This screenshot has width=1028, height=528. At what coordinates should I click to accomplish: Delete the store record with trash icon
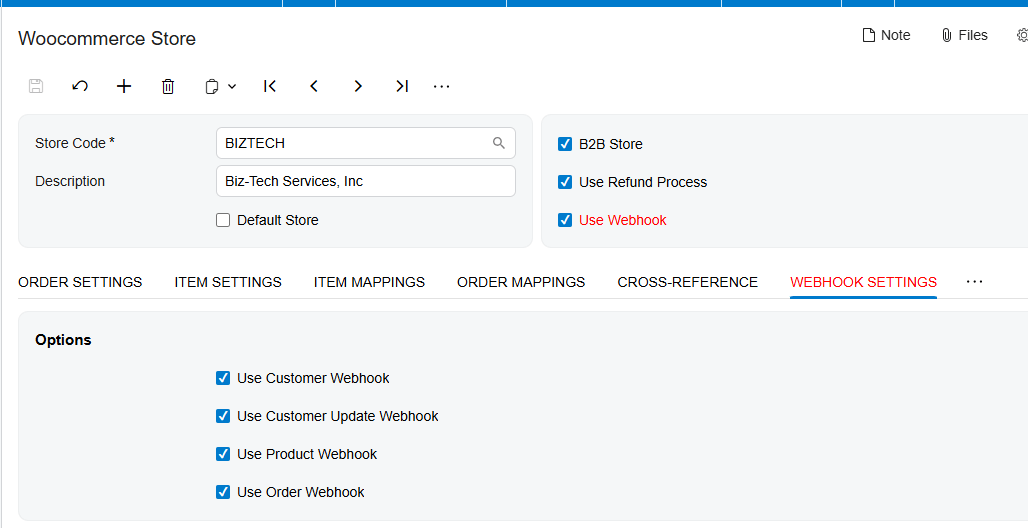coord(168,86)
